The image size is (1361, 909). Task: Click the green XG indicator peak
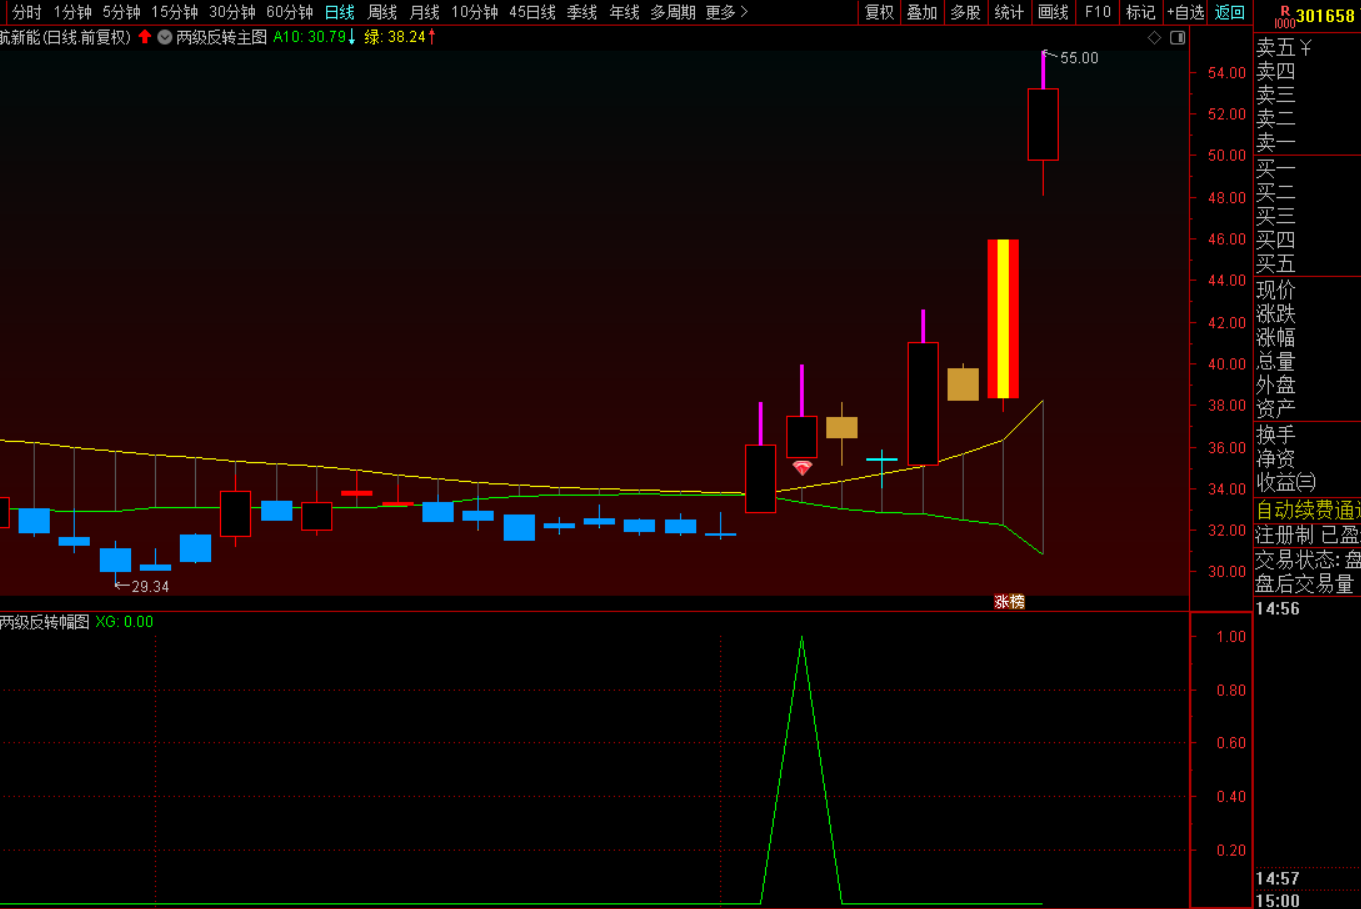pyautogui.click(x=802, y=640)
